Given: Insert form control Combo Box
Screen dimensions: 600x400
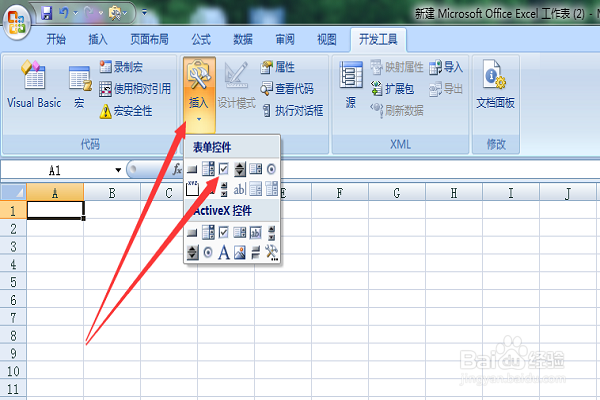Looking at the screenshot, I should point(208,169).
